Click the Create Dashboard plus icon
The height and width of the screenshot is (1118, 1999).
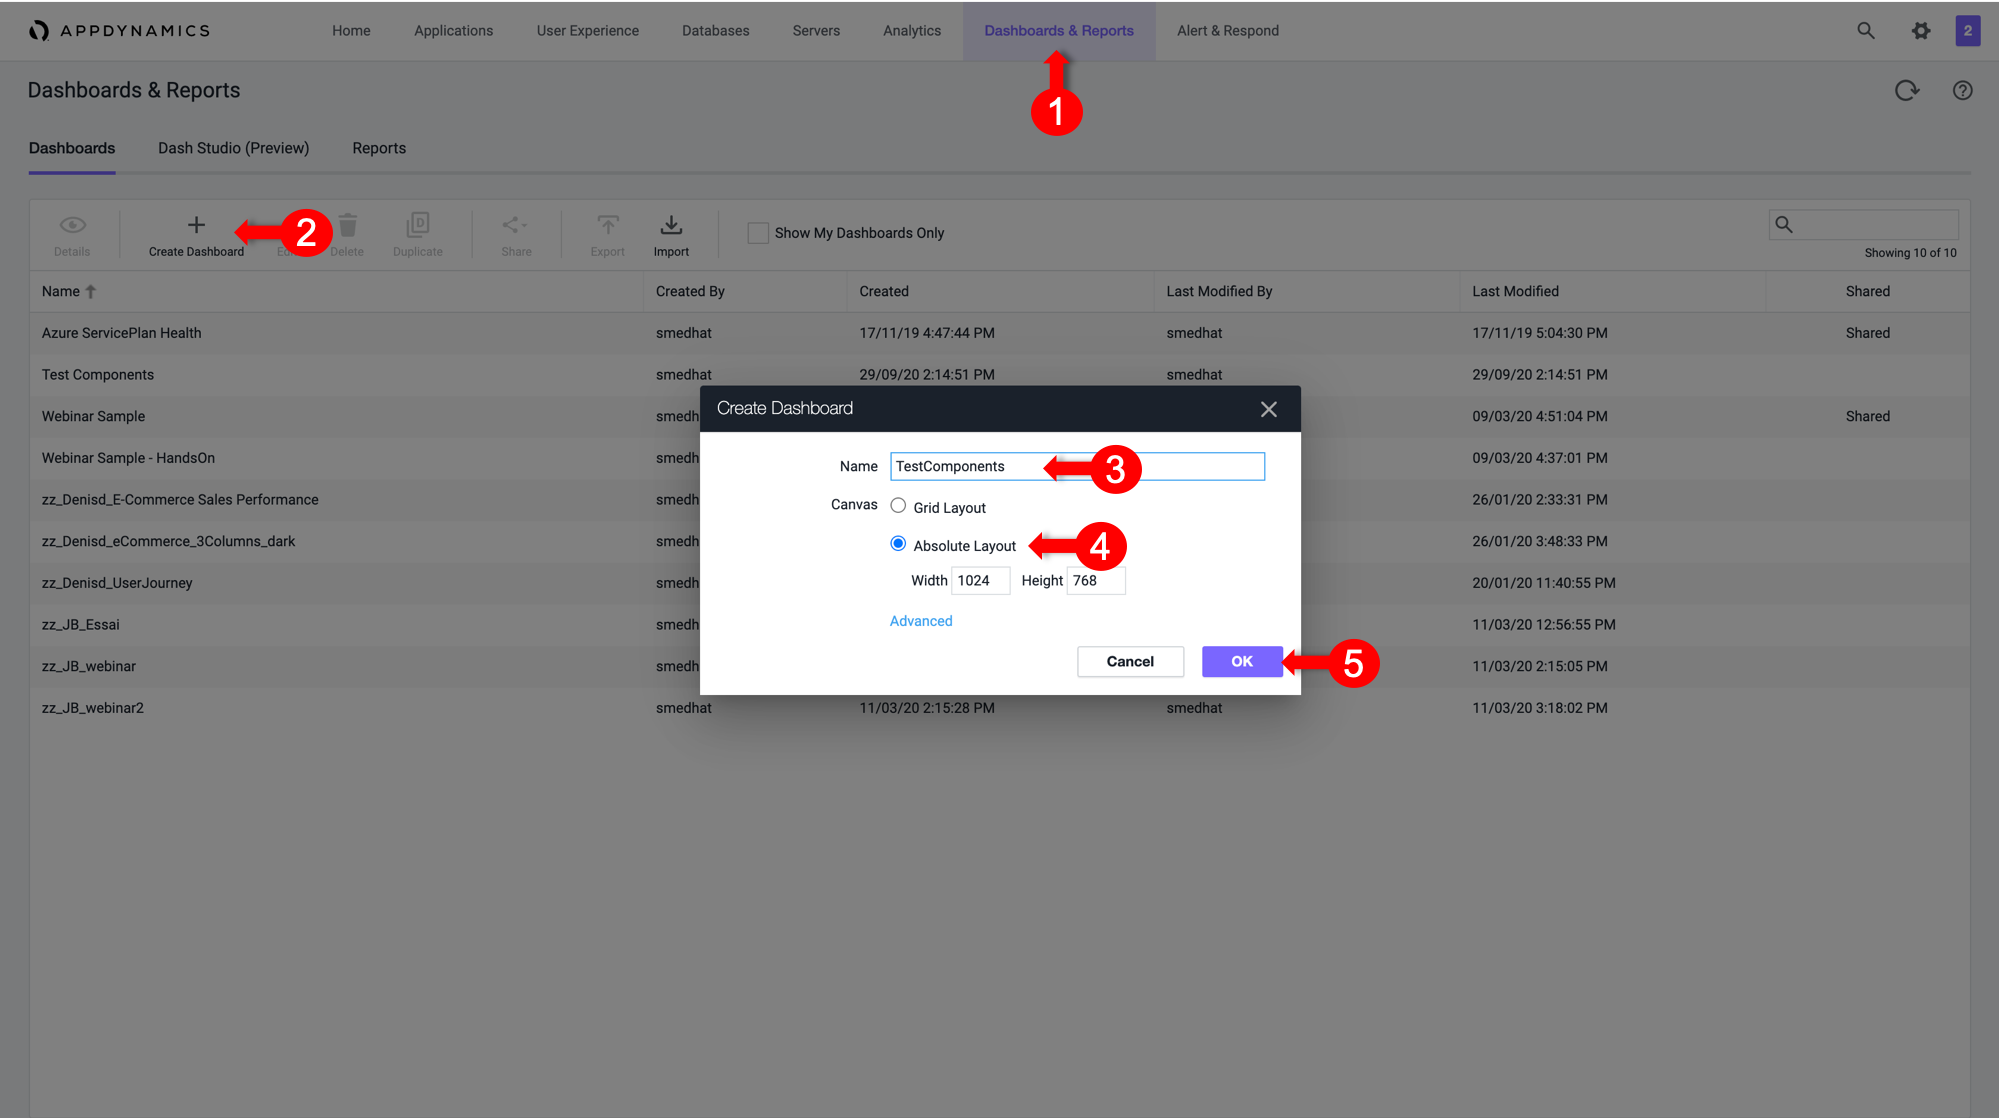tap(196, 225)
